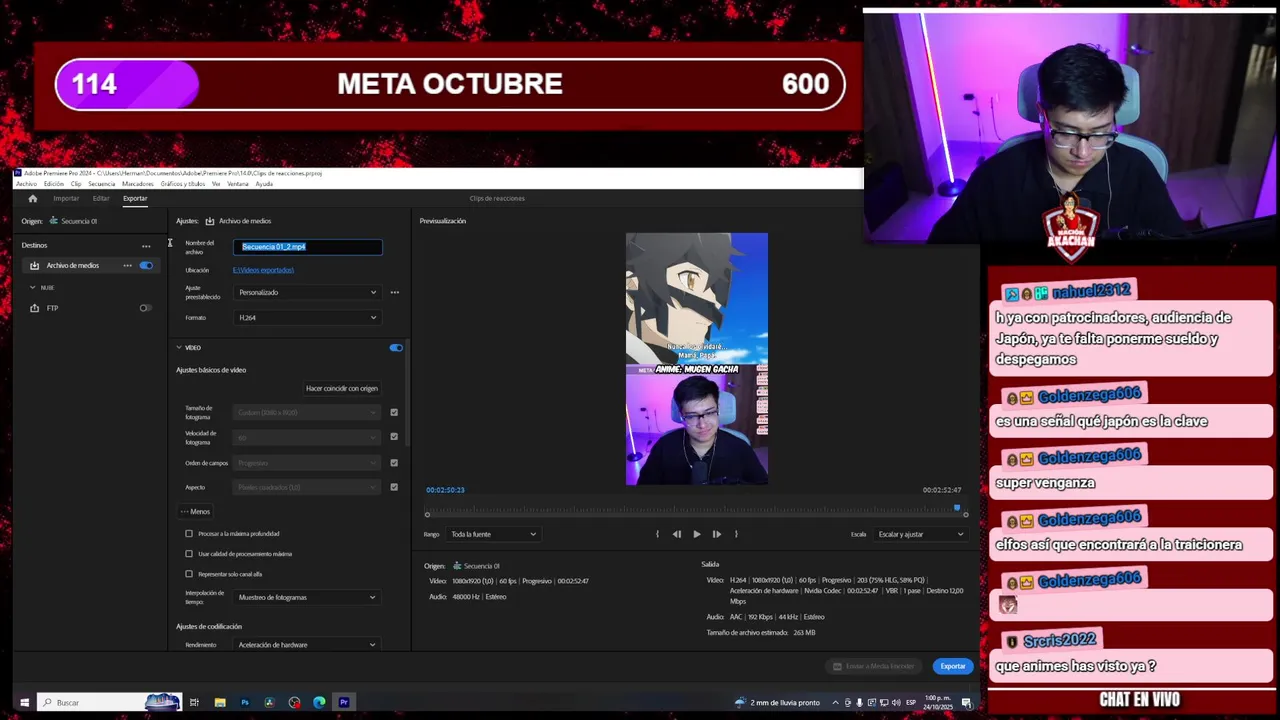Click the Nombre del archivo field
The image size is (1280, 720).
click(x=308, y=246)
